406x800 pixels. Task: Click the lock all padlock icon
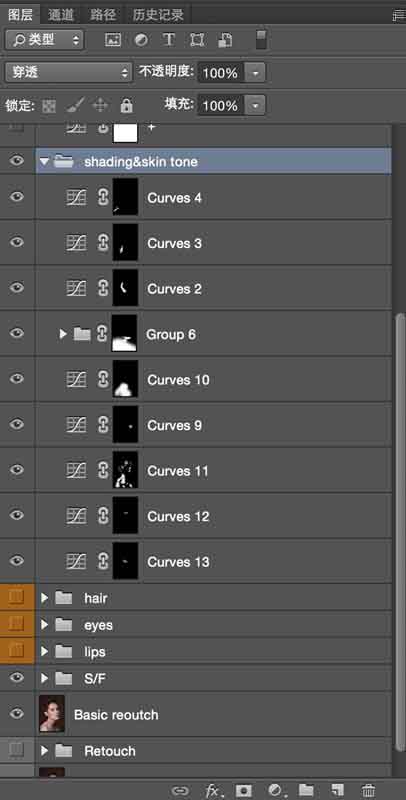[126, 106]
